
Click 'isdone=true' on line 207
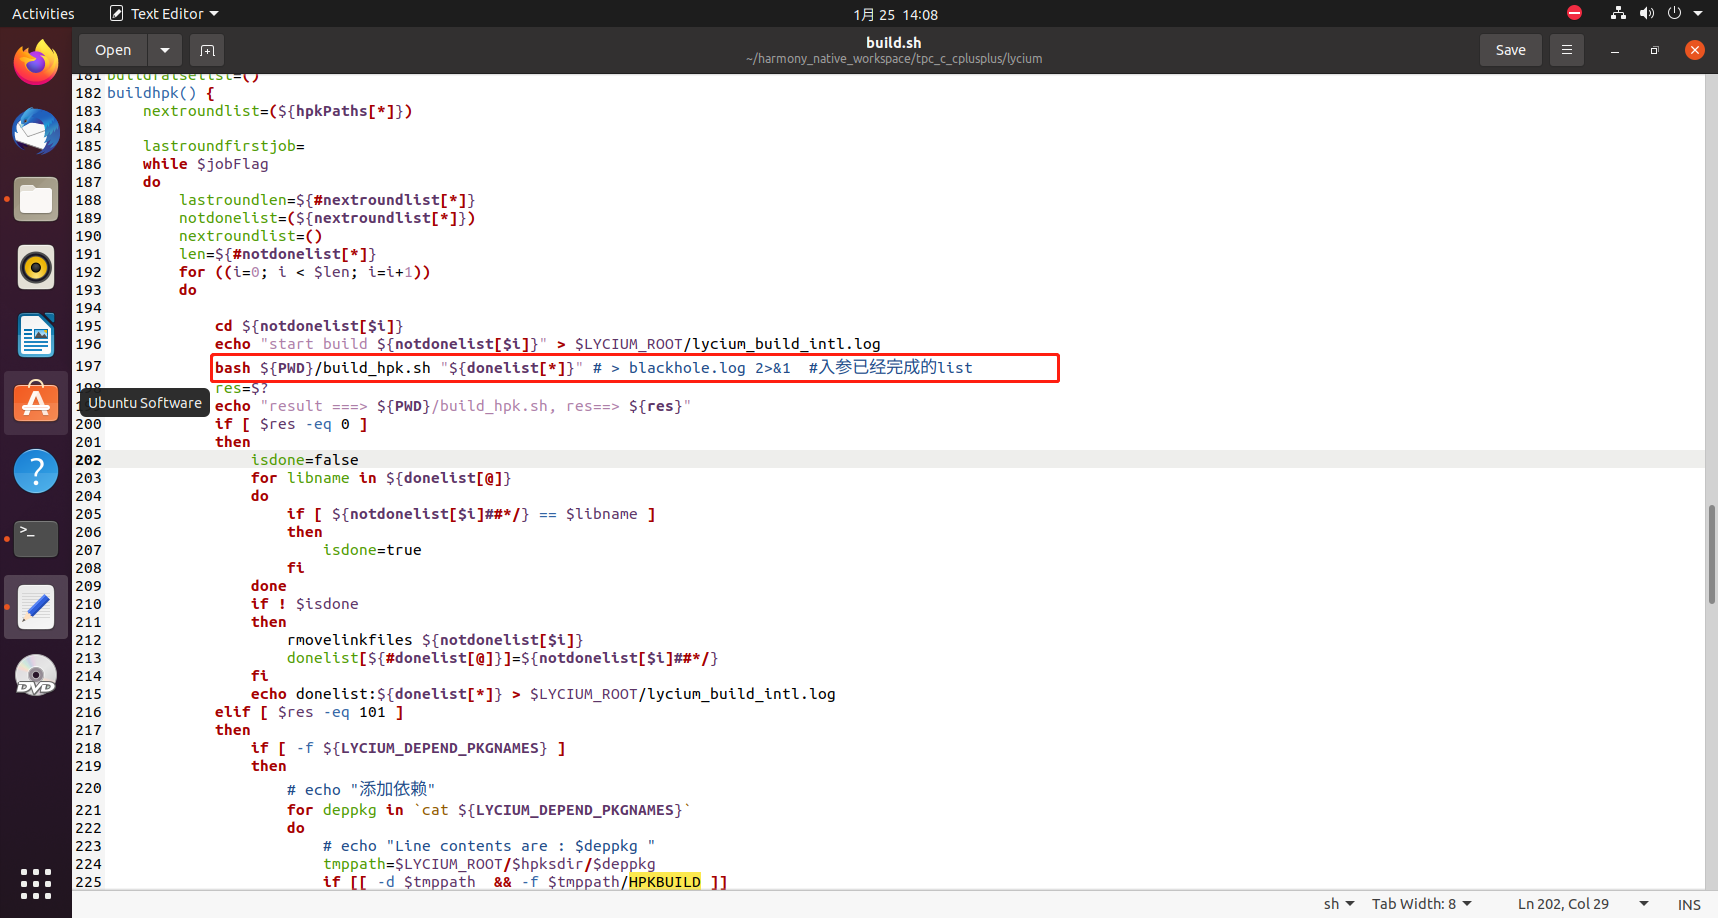pyautogui.click(x=372, y=550)
